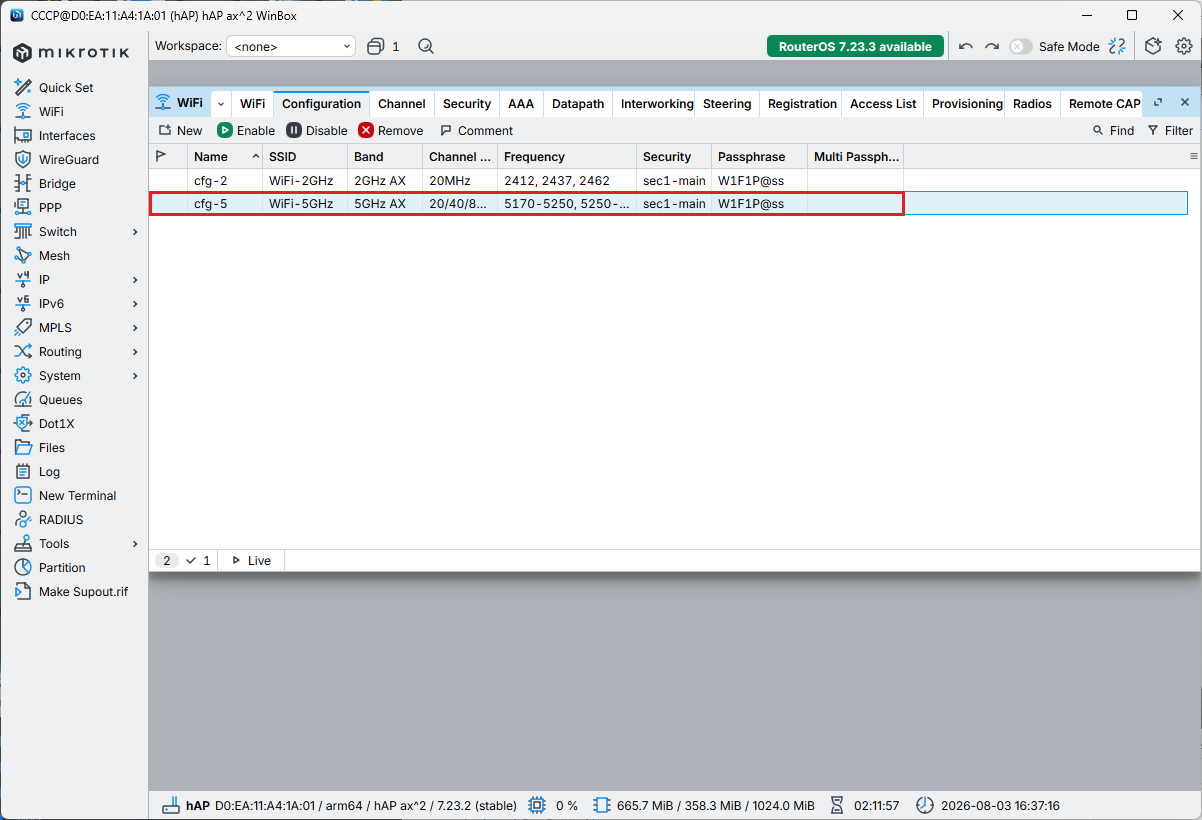The height and width of the screenshot is (820, 1202).
Task: Open WinBox settings gear
Action: 1184,46
